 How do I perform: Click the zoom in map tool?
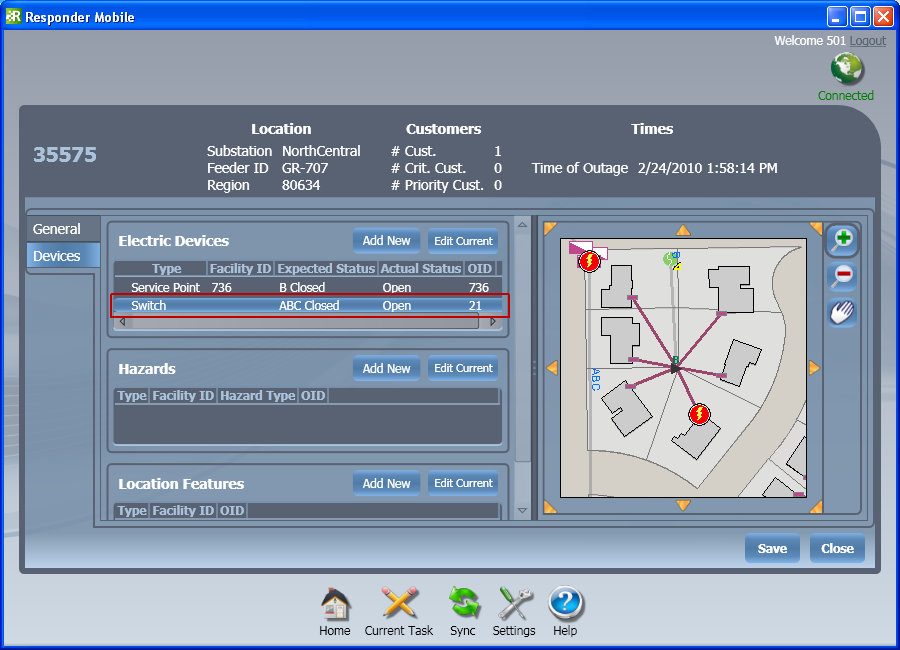[x=842, y=240]
